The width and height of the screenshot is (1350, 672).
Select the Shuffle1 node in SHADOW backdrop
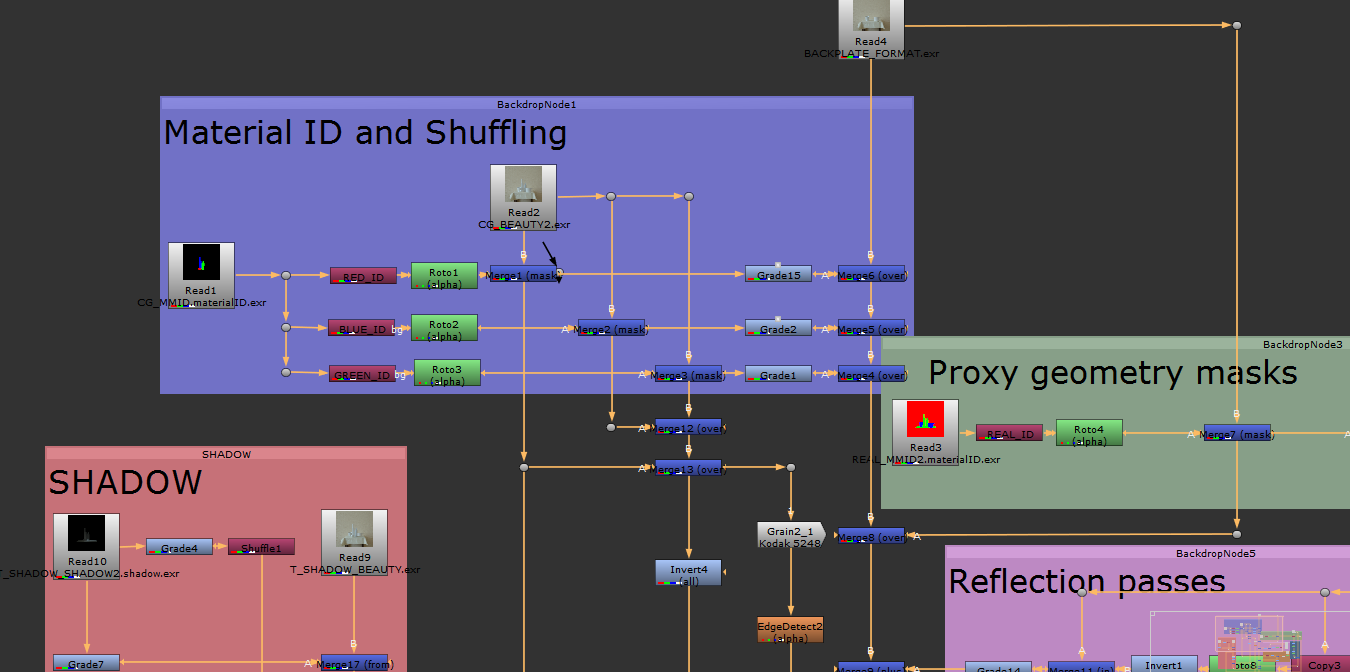click(x=261, y=547)
